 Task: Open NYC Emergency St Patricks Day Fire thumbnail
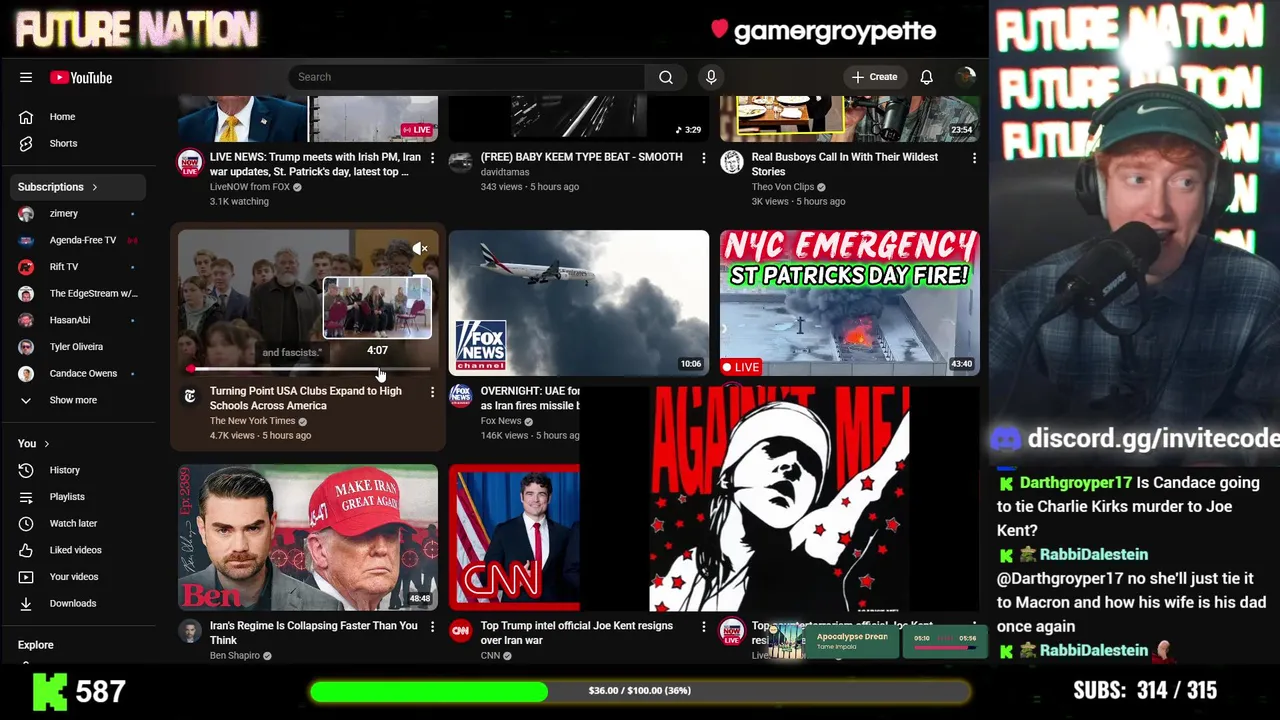click(x=850, y=303)
